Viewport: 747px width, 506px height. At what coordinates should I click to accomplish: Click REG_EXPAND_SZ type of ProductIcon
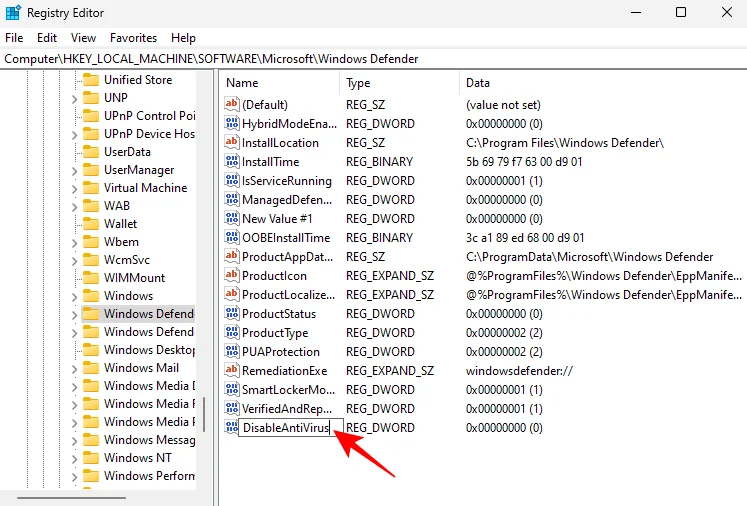pos(390,276)
